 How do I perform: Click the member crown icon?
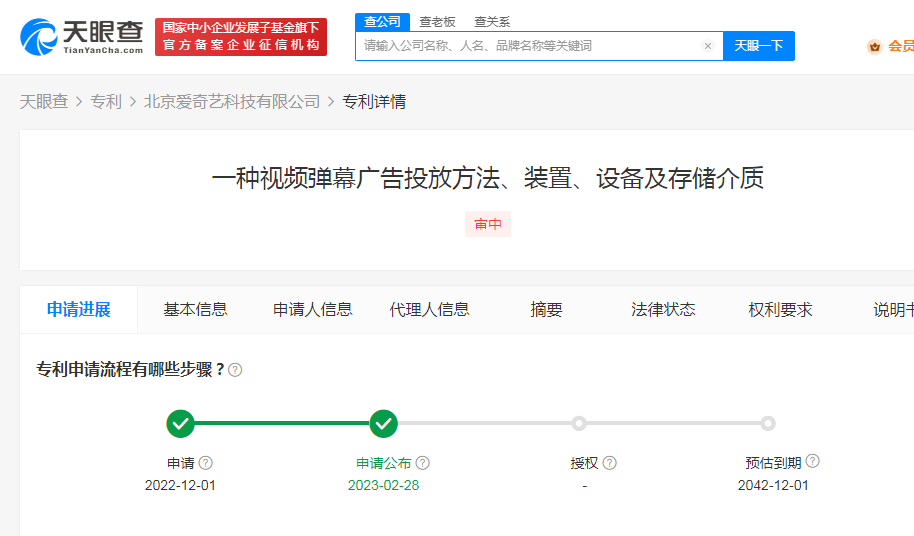(x=874, y=47)
